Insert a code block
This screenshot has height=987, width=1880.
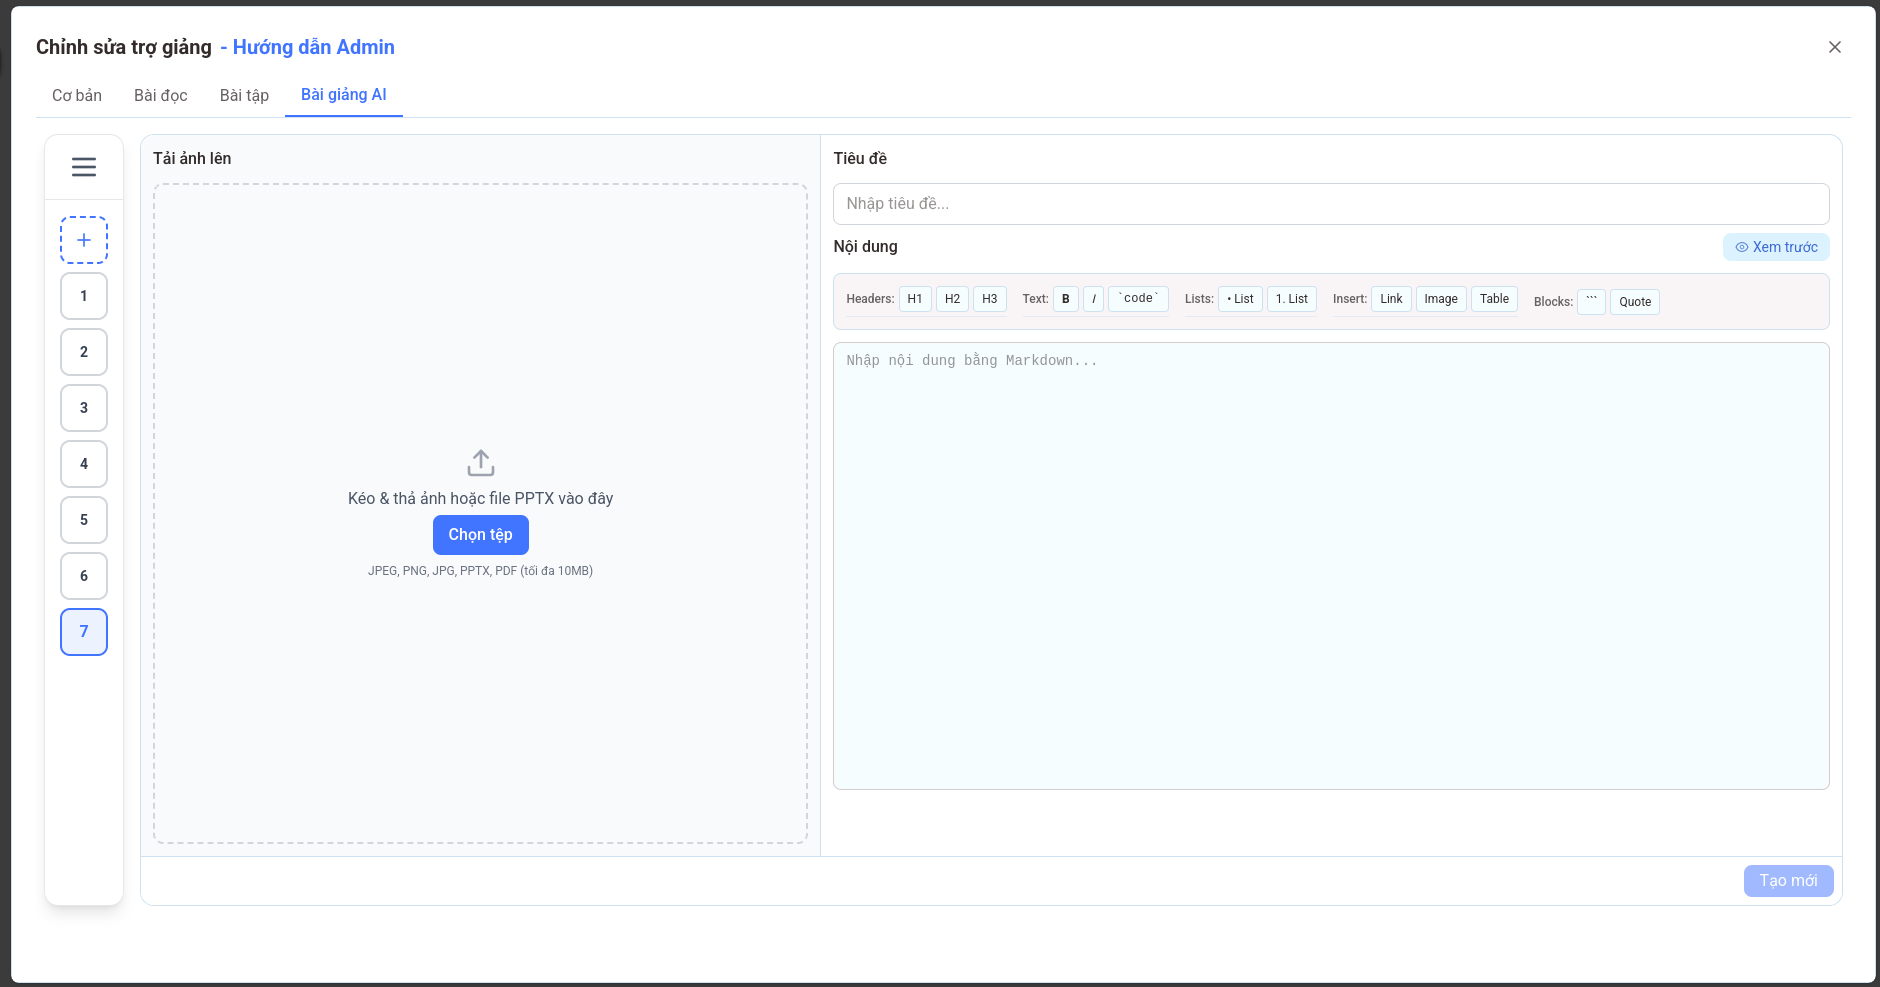point(1591,301)
